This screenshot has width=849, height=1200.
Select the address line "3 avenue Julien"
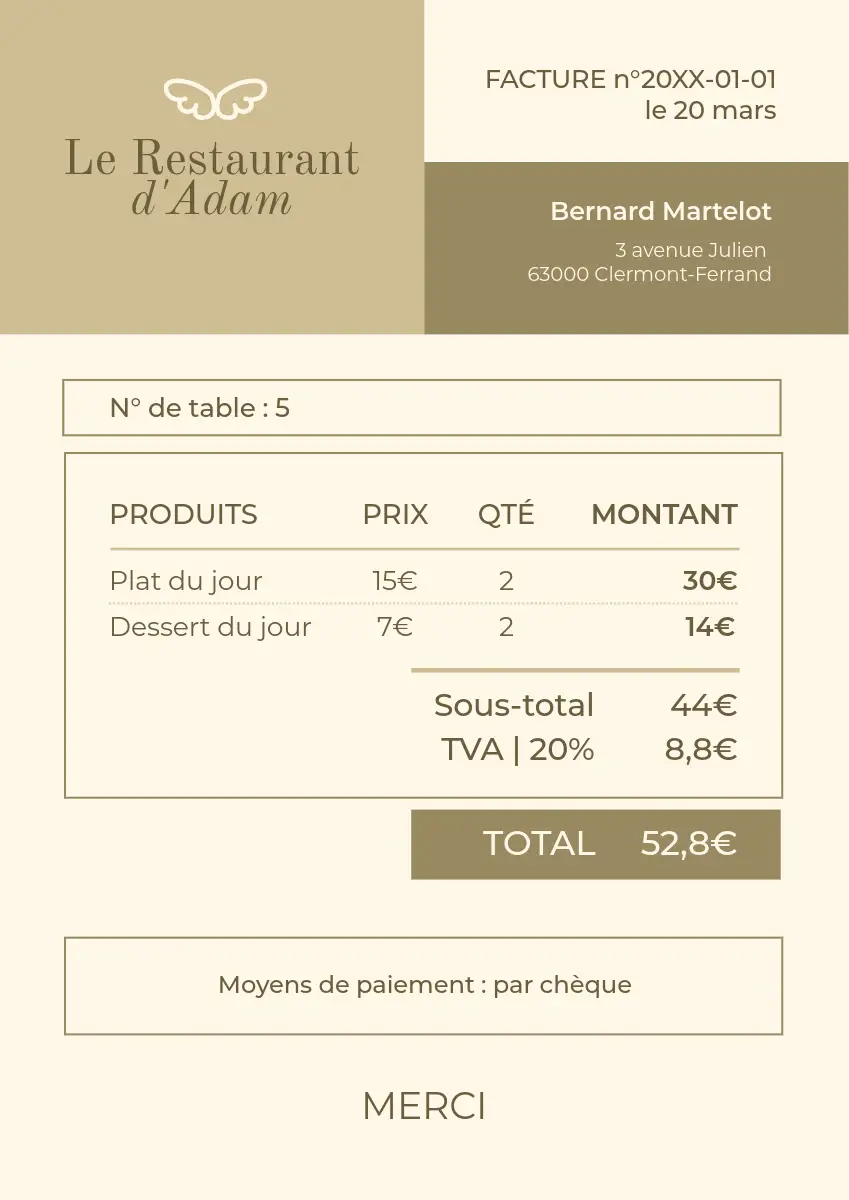point(690,250)
